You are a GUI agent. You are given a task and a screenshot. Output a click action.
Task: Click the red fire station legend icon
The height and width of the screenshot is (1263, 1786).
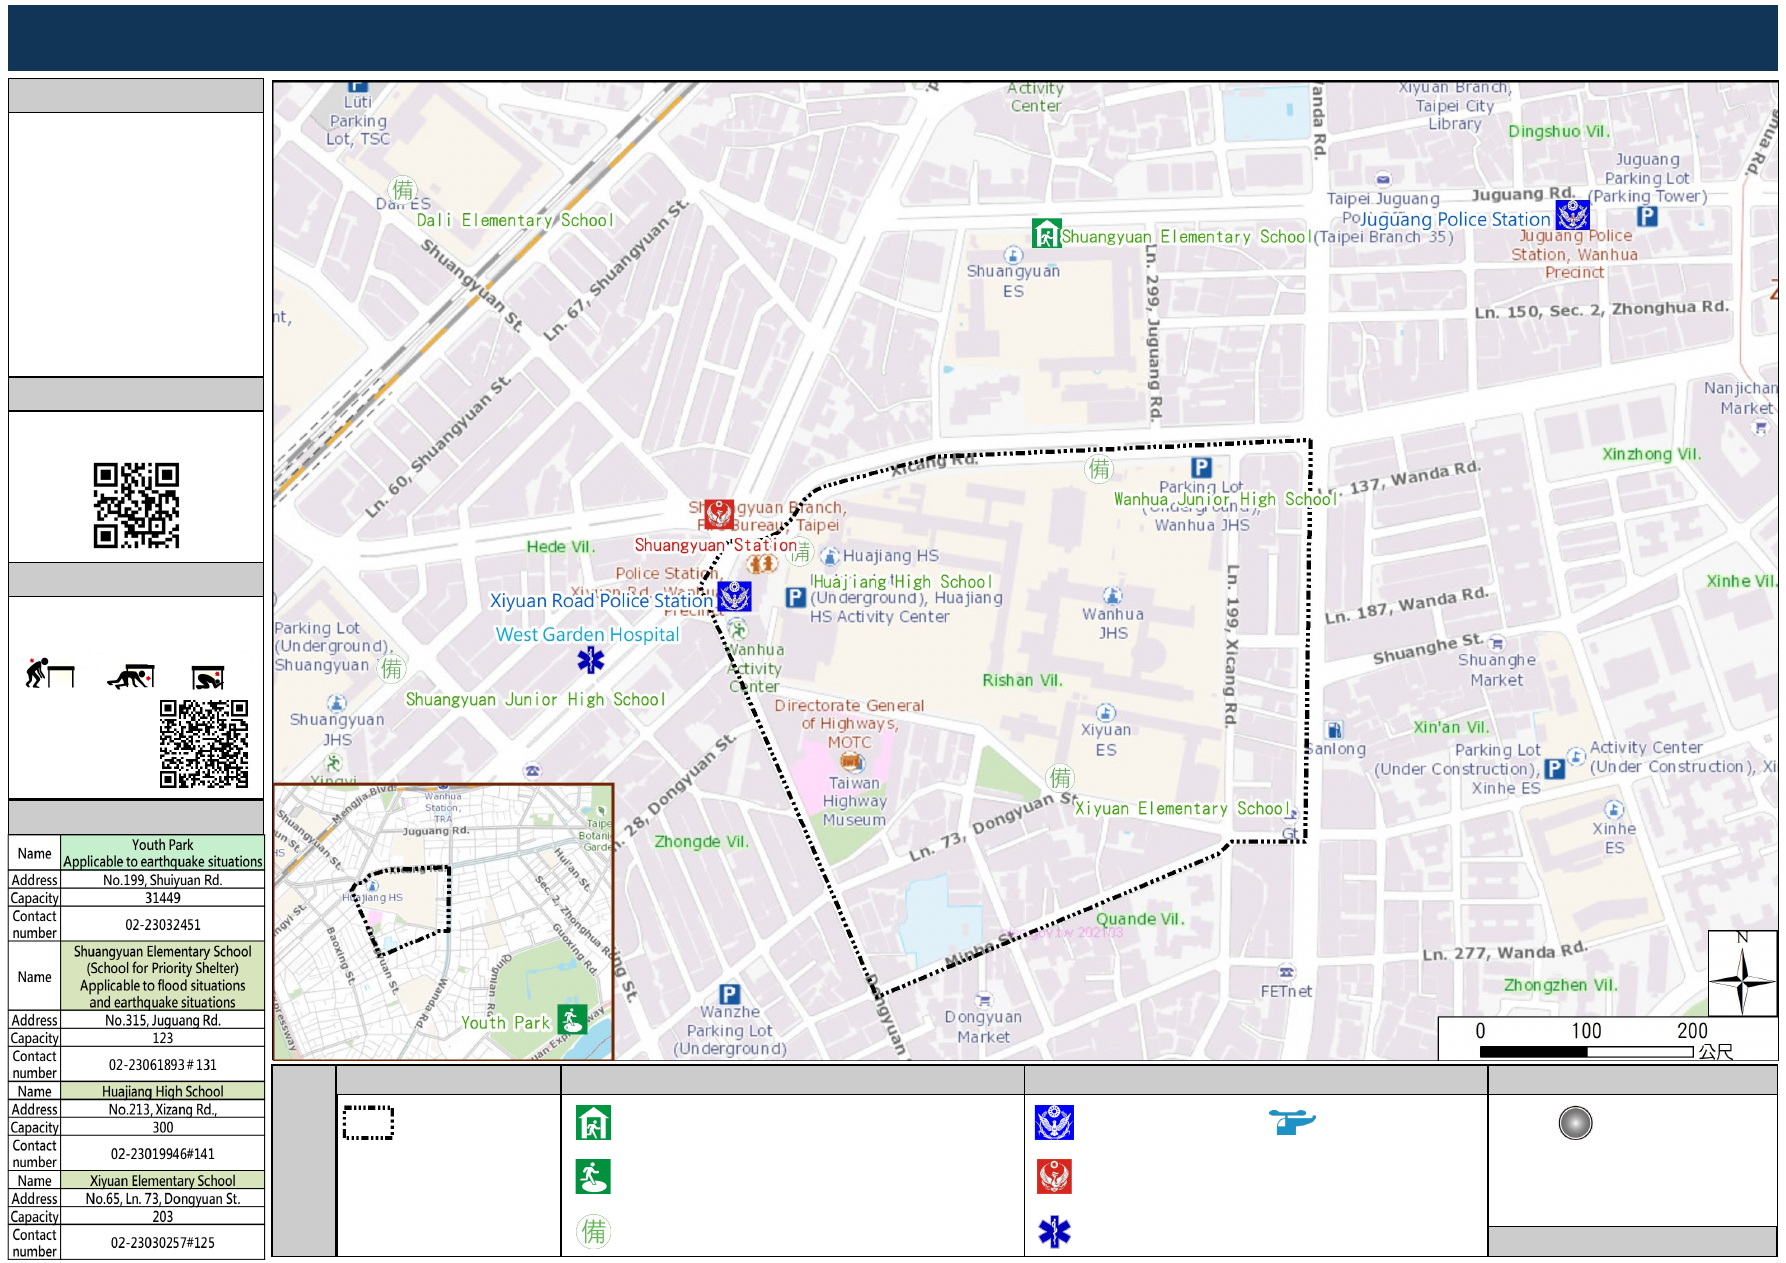pyautogui.click(x=1054, y=1176)
